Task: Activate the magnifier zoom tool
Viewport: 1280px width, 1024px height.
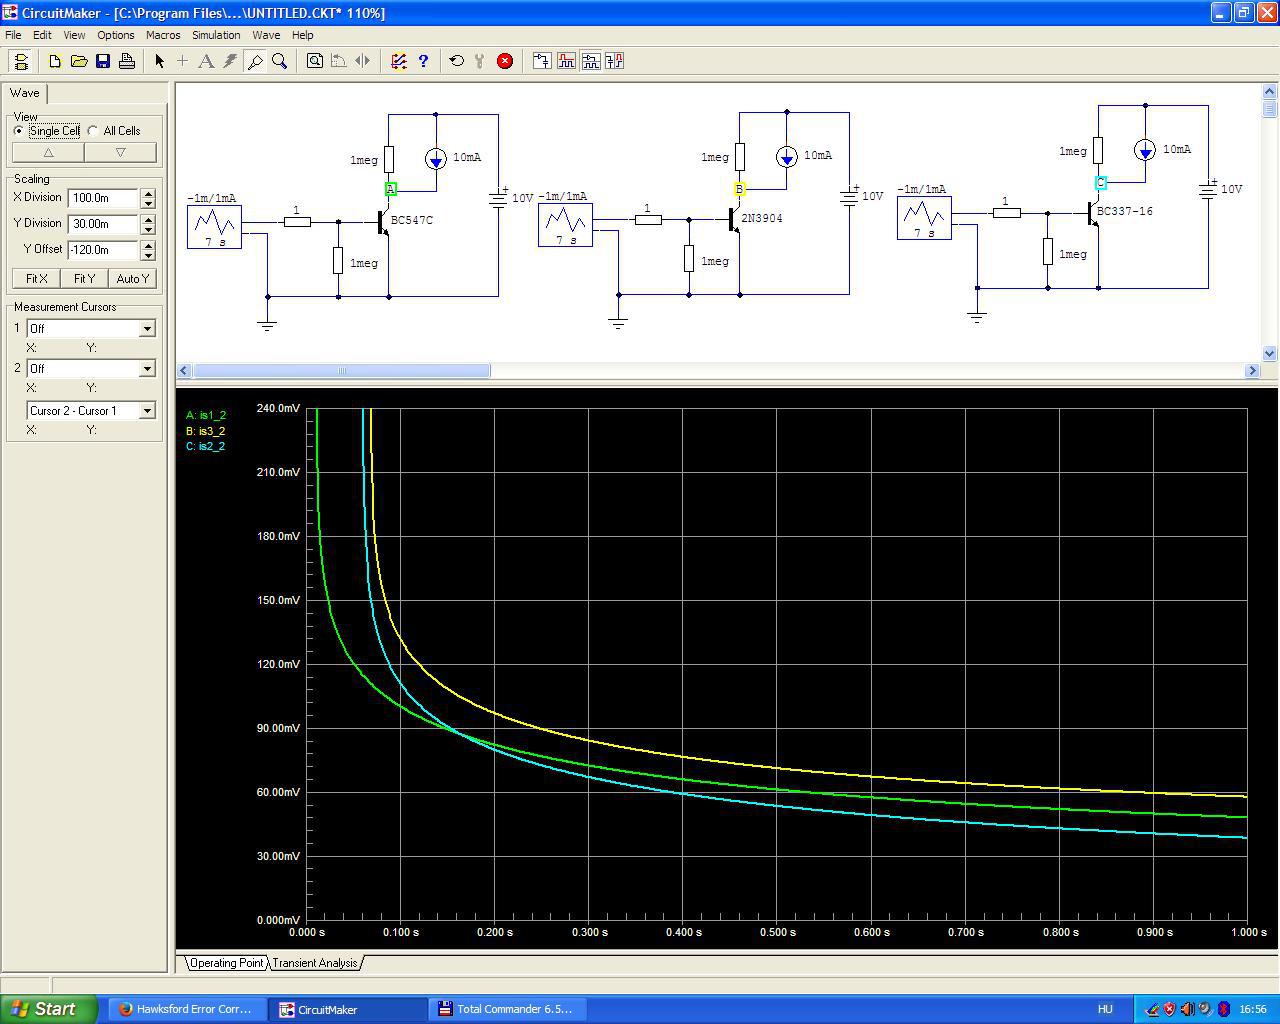Action: click(x=280, y=61)
